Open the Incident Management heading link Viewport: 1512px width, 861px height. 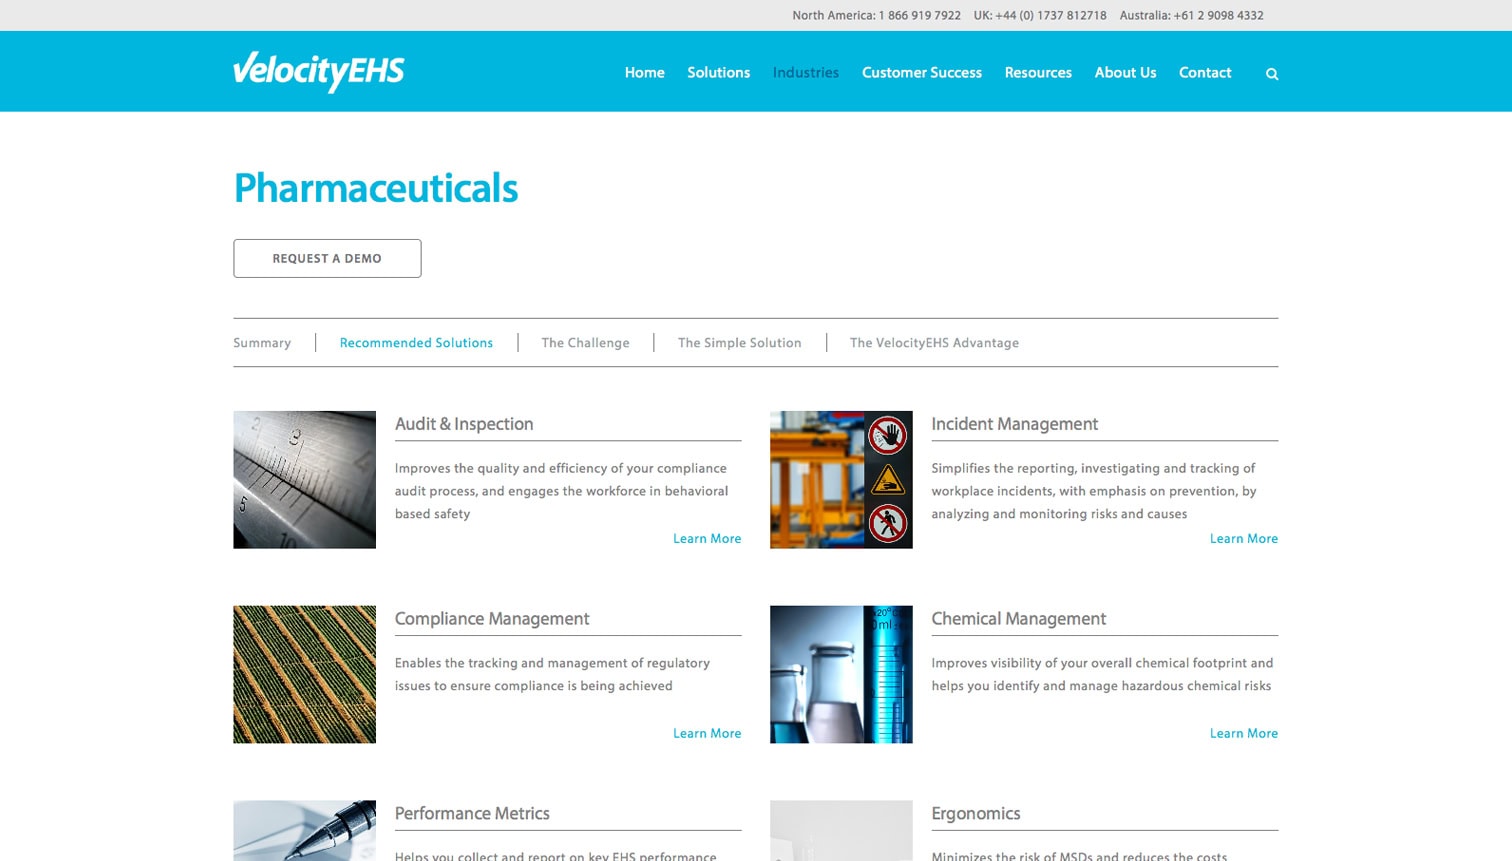(x=1014, y=424)
